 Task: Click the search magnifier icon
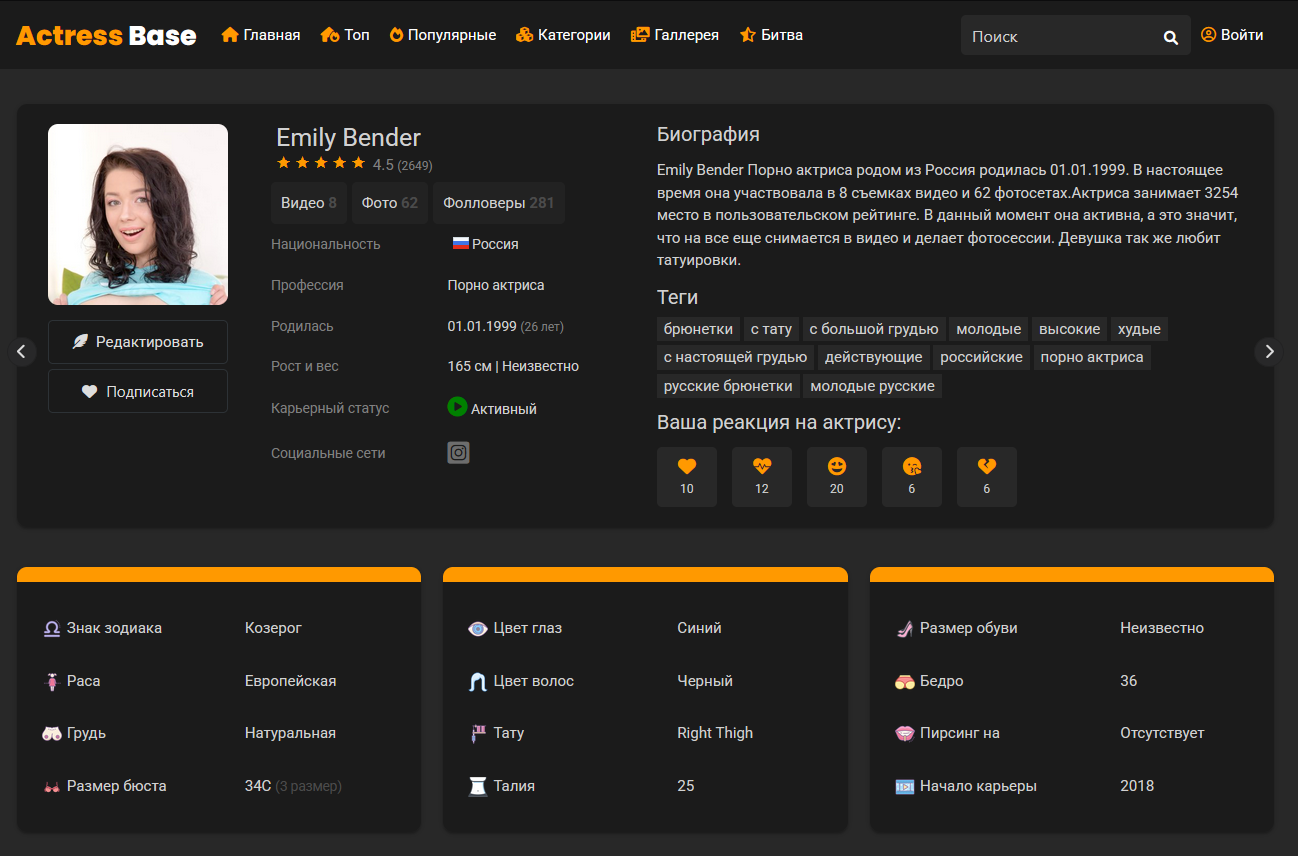[1171, 38]
